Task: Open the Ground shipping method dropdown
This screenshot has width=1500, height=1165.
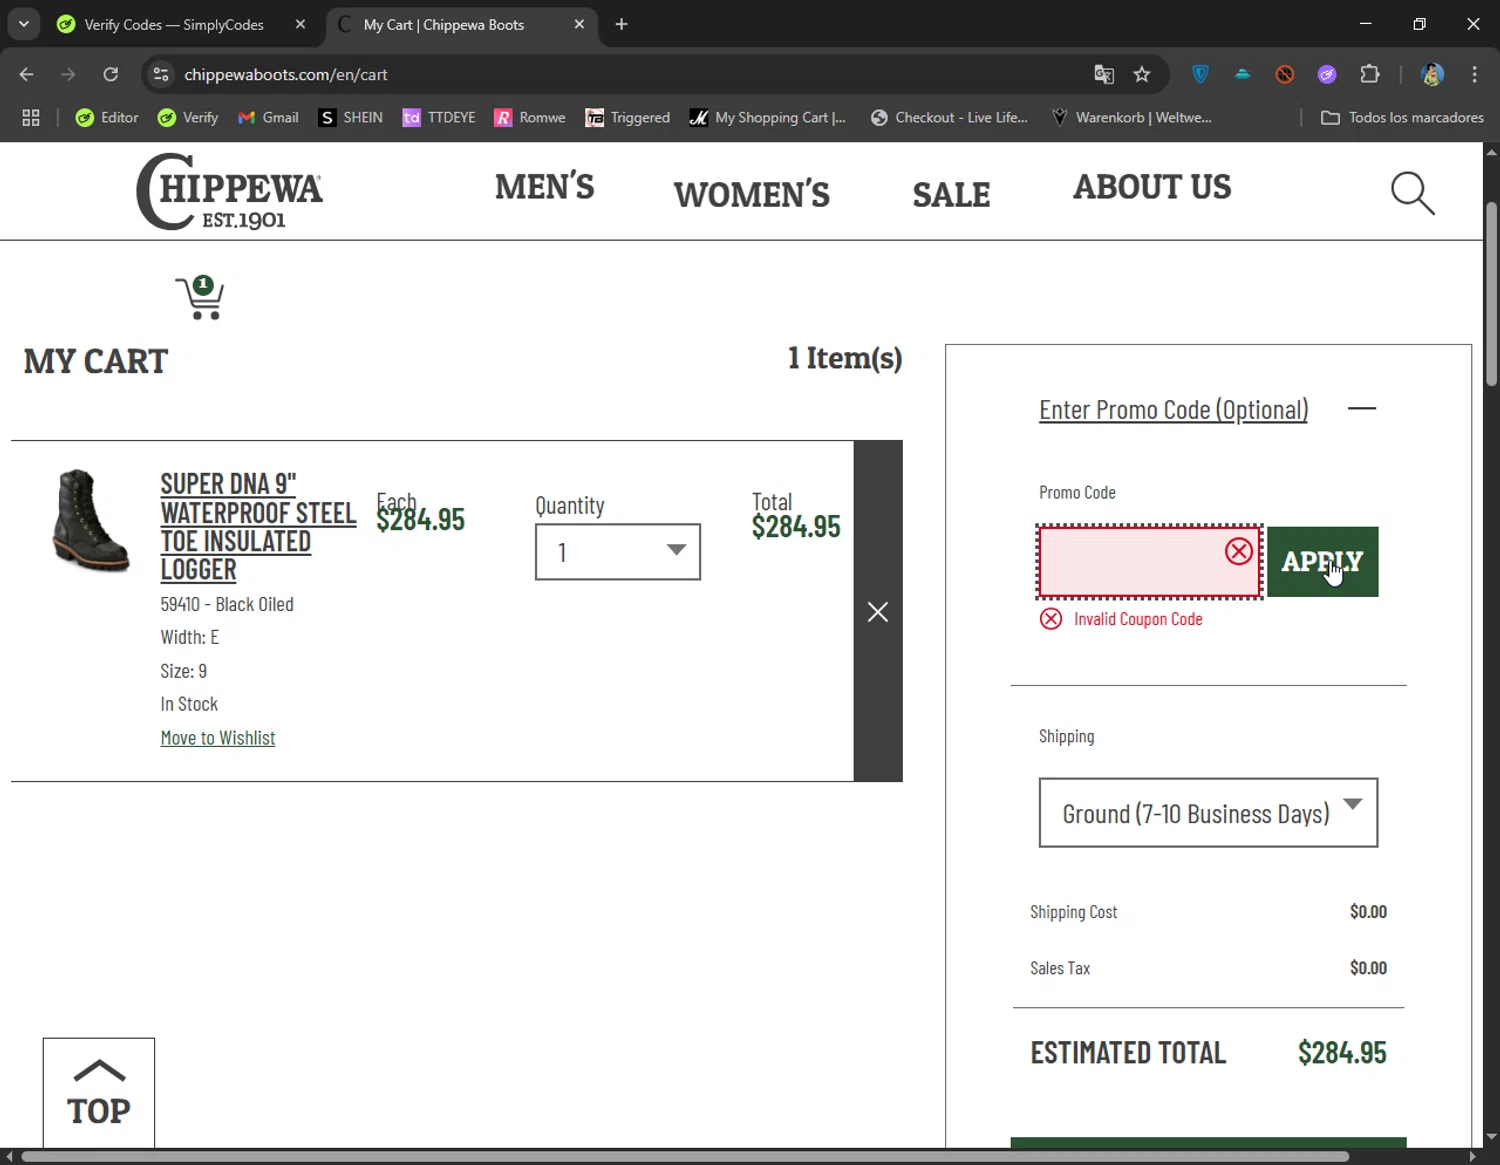Action: [x=1208, y=812]
